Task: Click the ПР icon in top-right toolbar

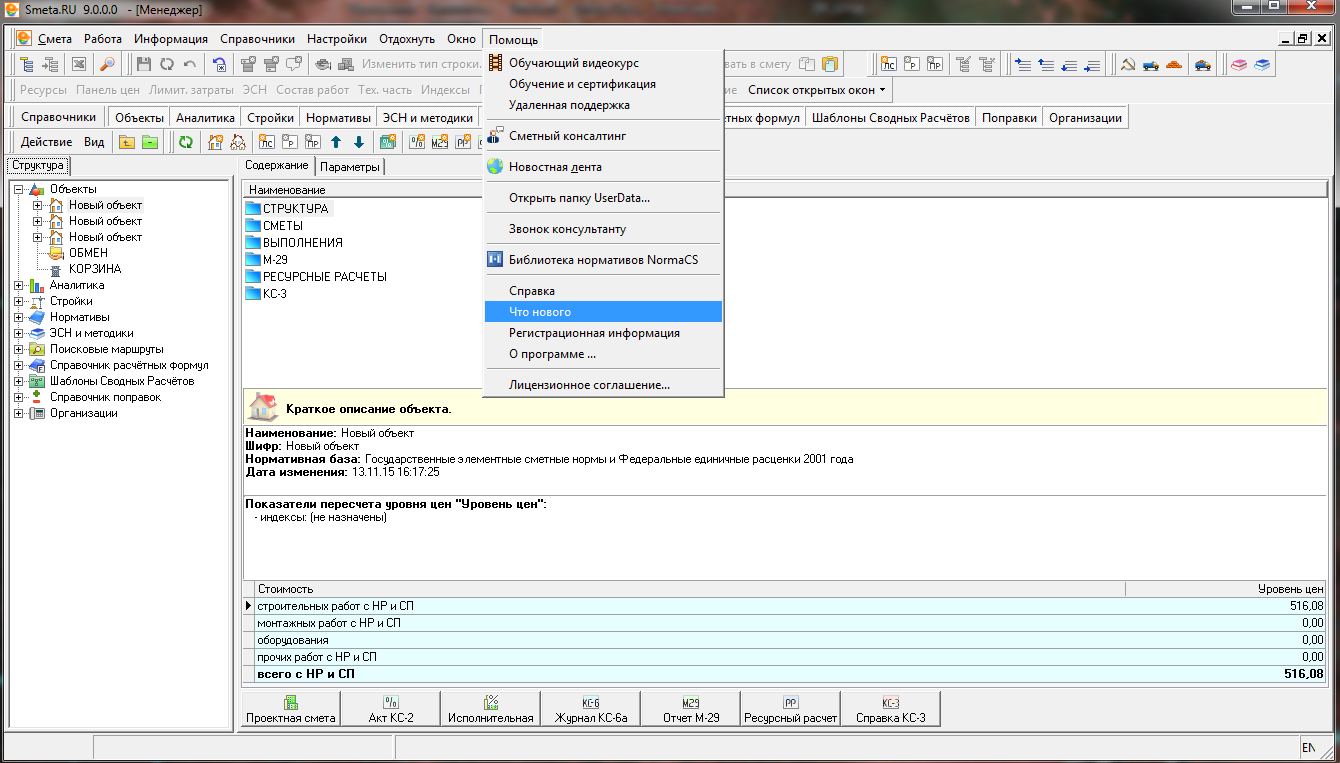Action: (x=935, y=65)
